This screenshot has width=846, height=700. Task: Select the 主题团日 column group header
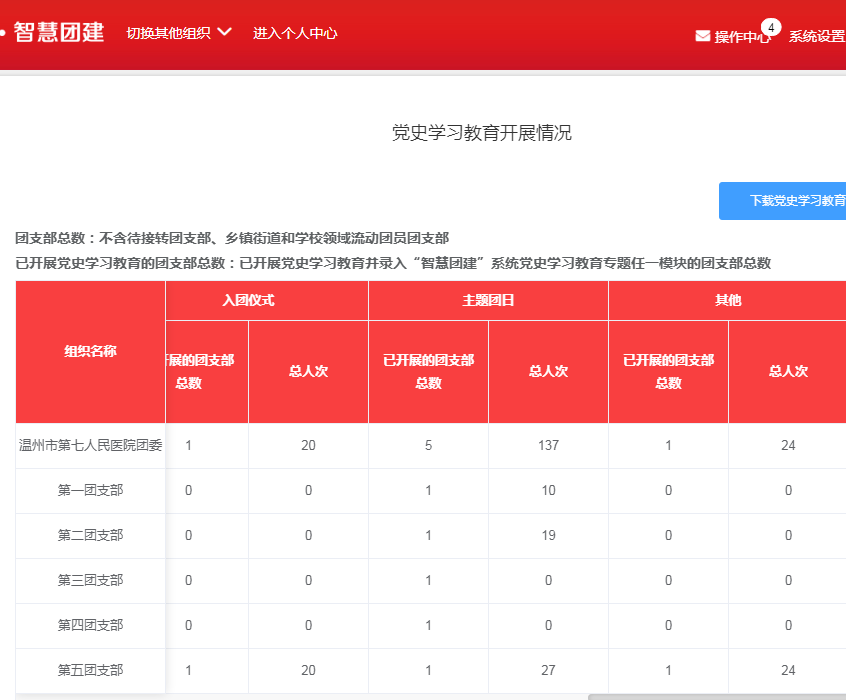click(x=488, y=300)
